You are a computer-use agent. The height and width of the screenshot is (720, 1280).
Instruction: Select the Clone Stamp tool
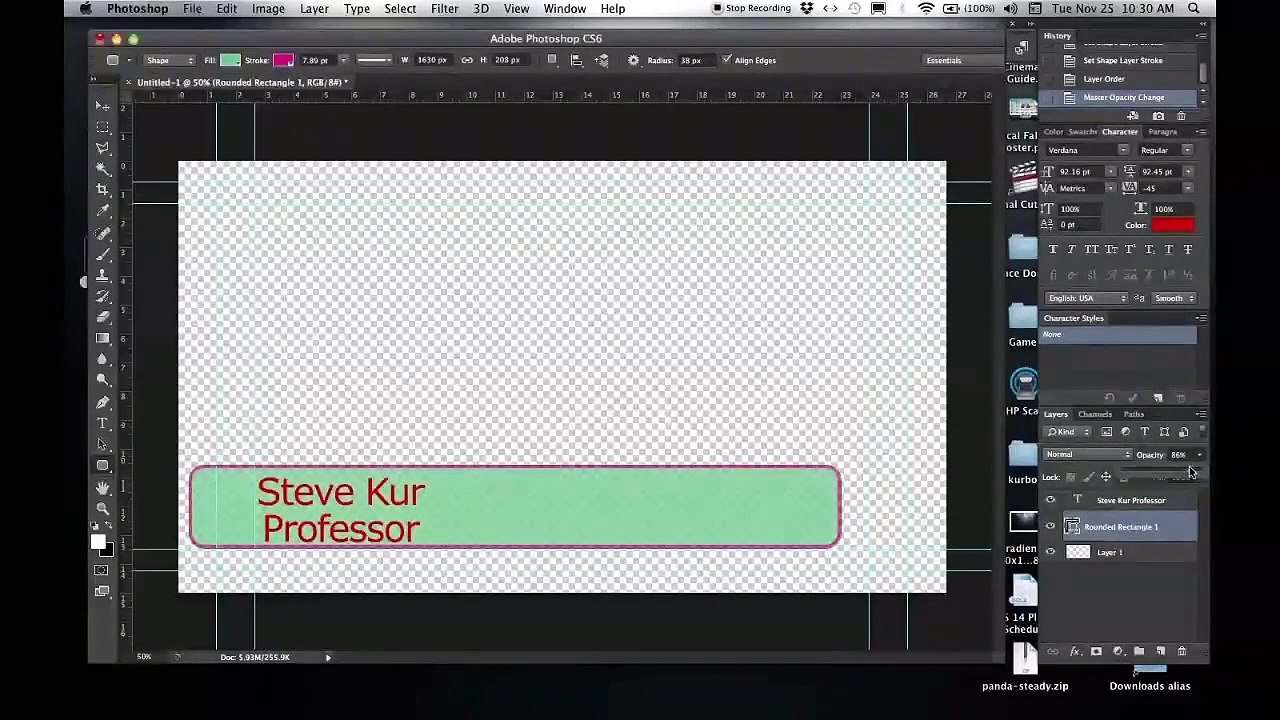[x=103, y=275]
